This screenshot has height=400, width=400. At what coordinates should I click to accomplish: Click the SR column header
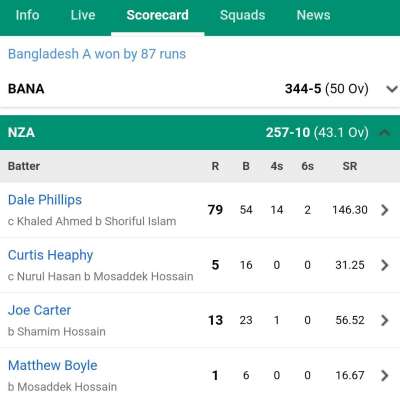pos(350,166)
